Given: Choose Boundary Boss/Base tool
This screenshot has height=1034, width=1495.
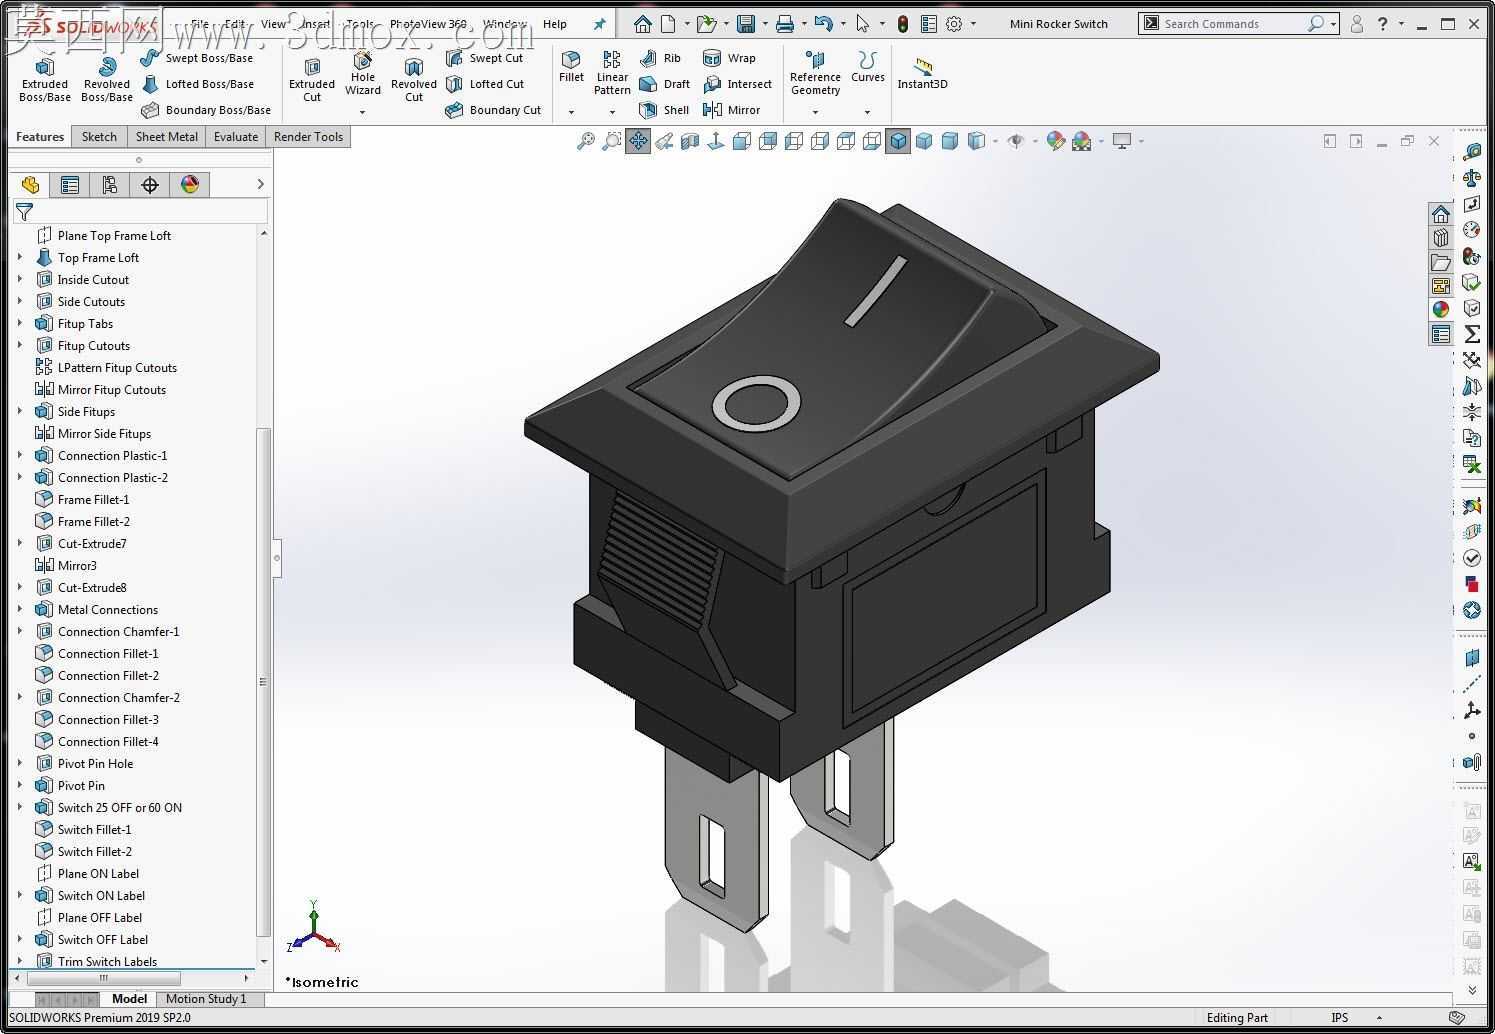Looking at the screenshot, I should click(206, 110).
